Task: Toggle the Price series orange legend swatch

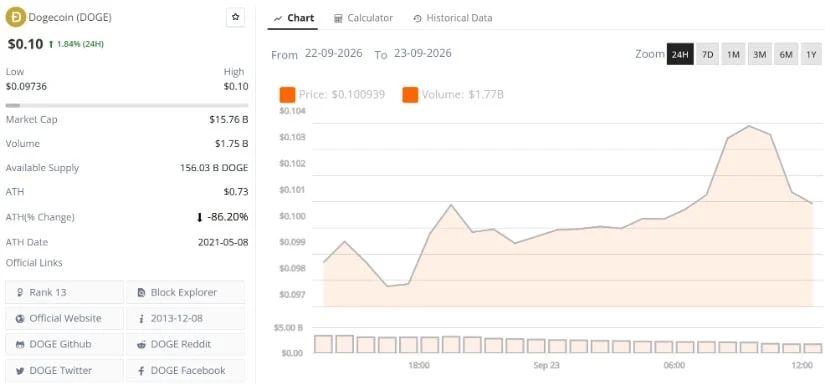Action: click(x=287, y=95)
